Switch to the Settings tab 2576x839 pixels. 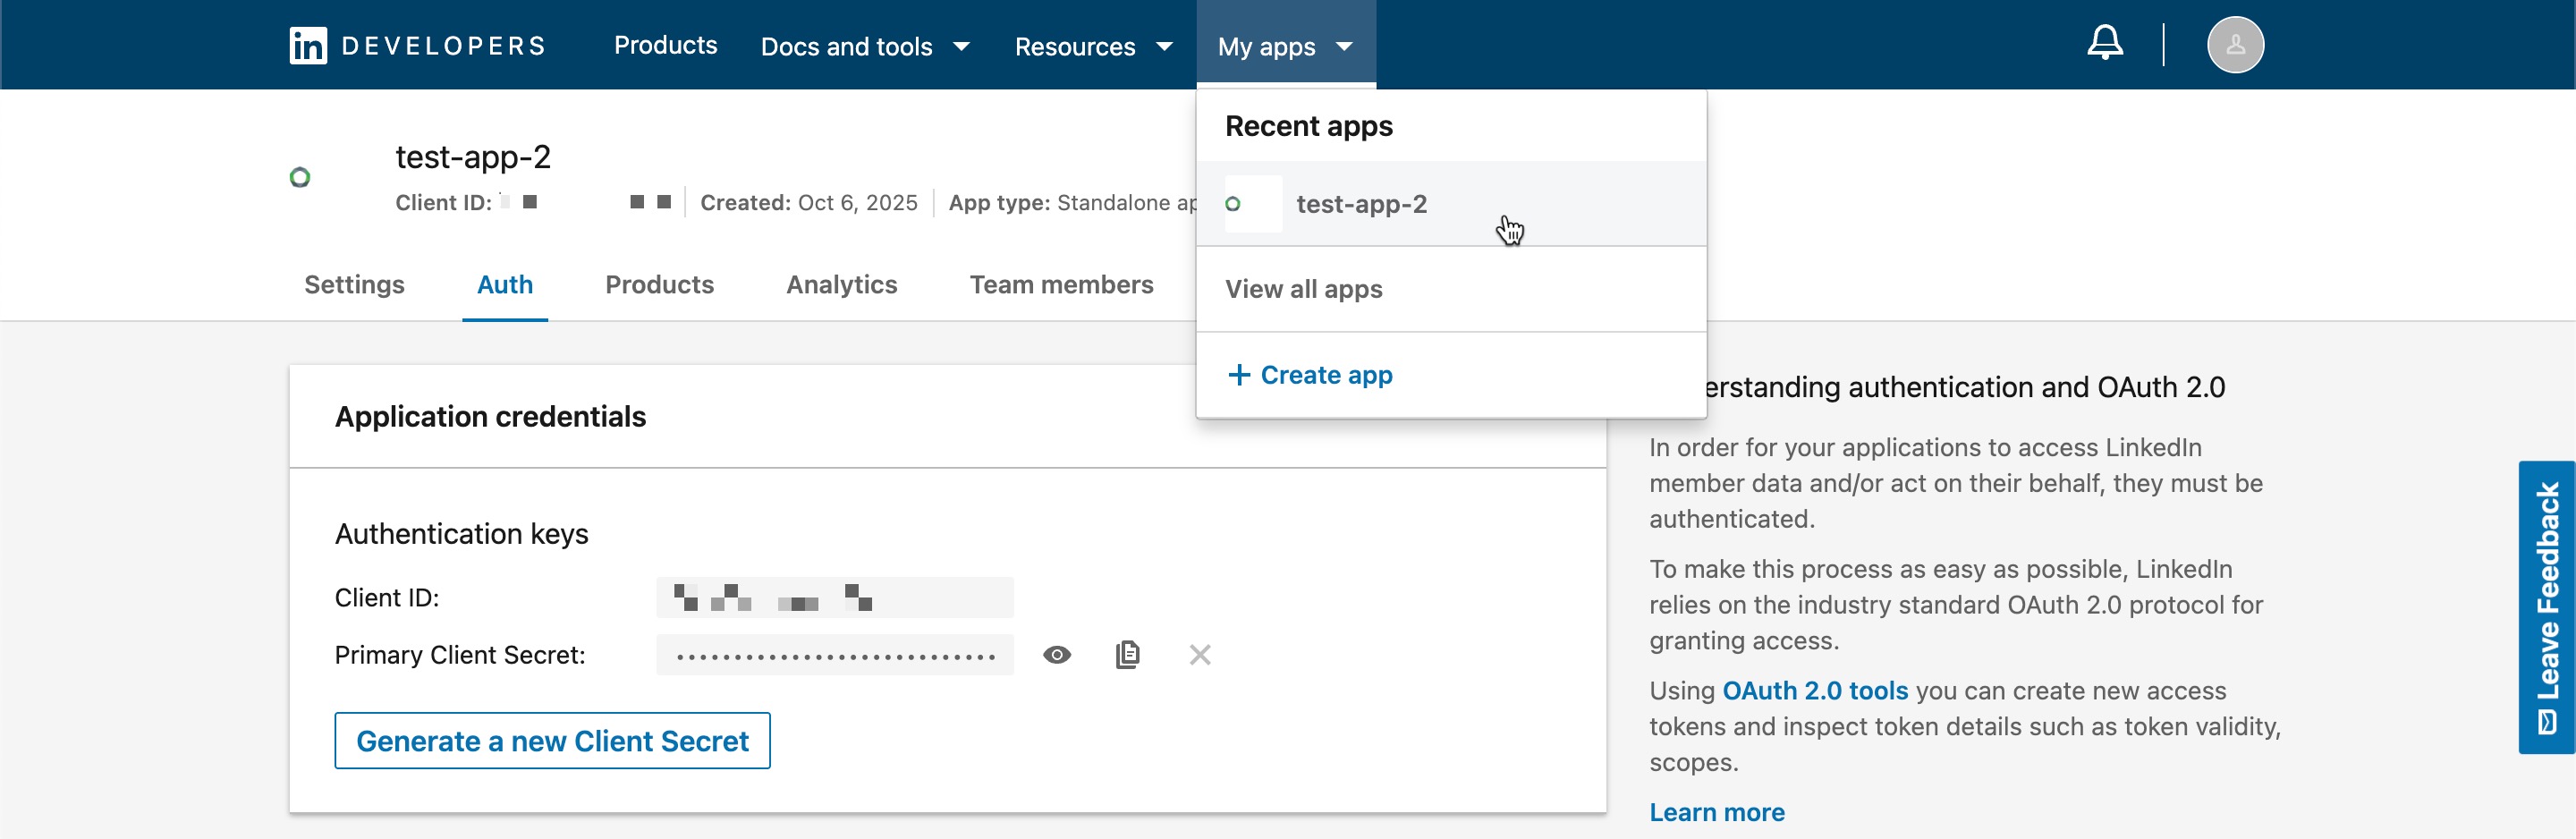(x=354, y=285)
